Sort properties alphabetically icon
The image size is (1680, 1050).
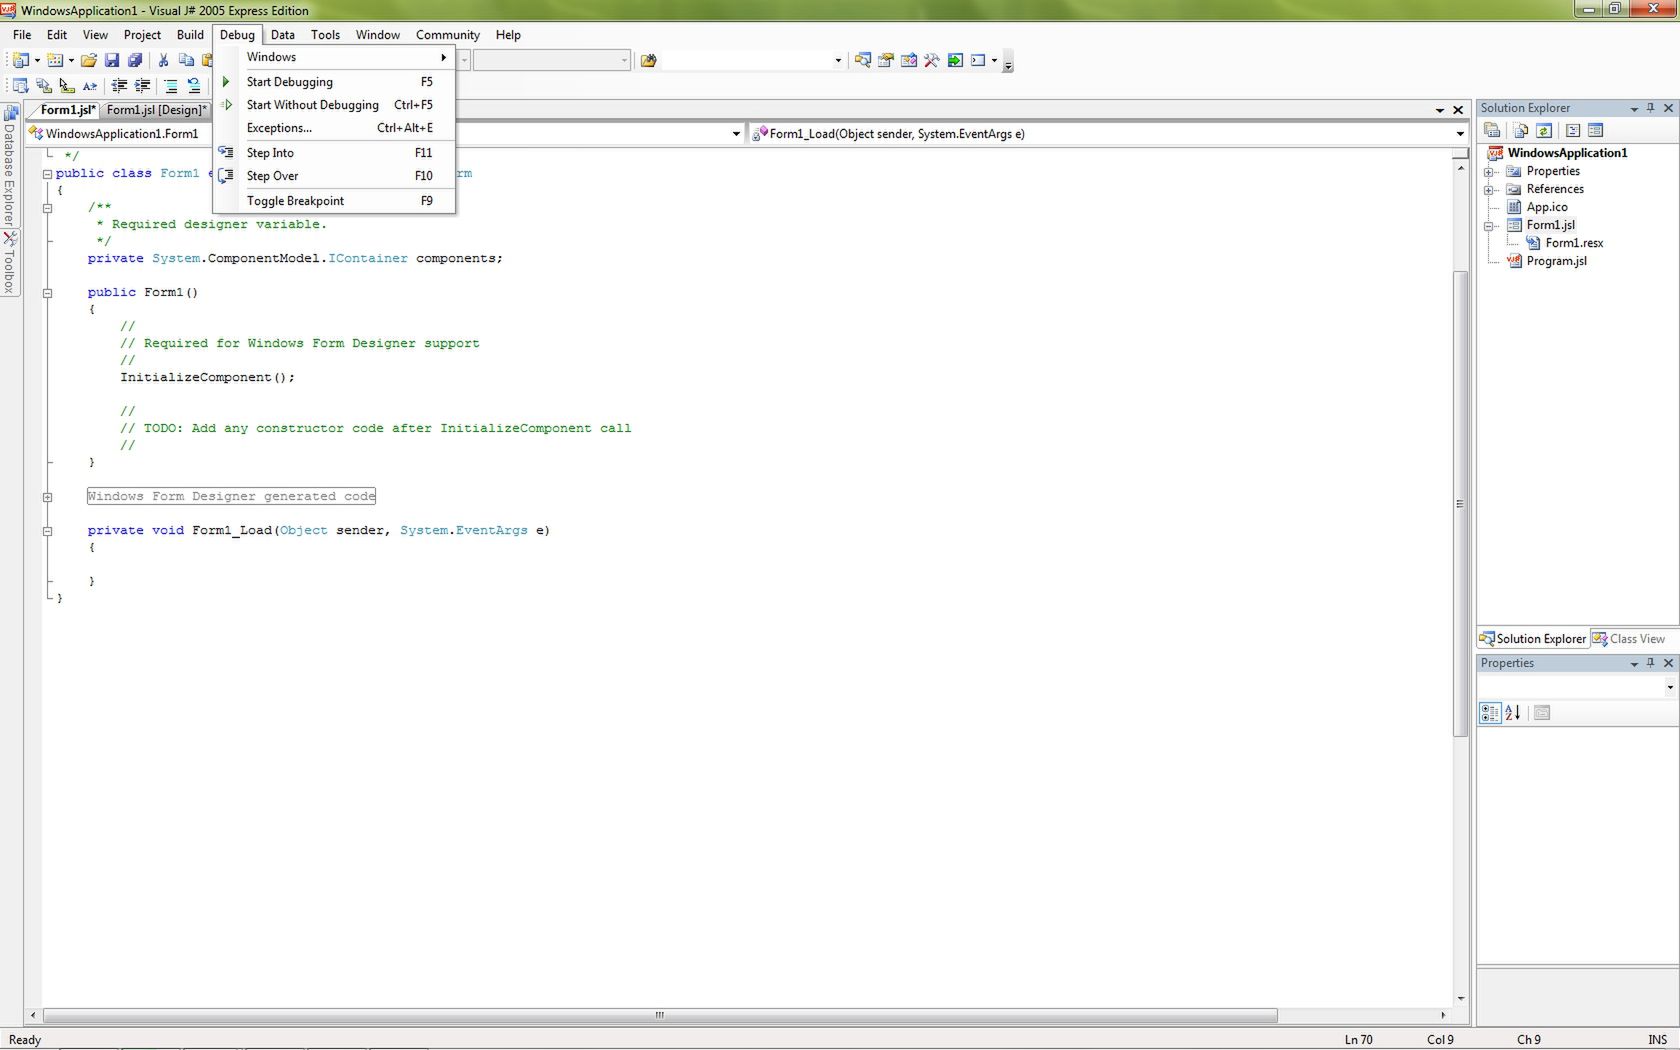coord(1513,713)
